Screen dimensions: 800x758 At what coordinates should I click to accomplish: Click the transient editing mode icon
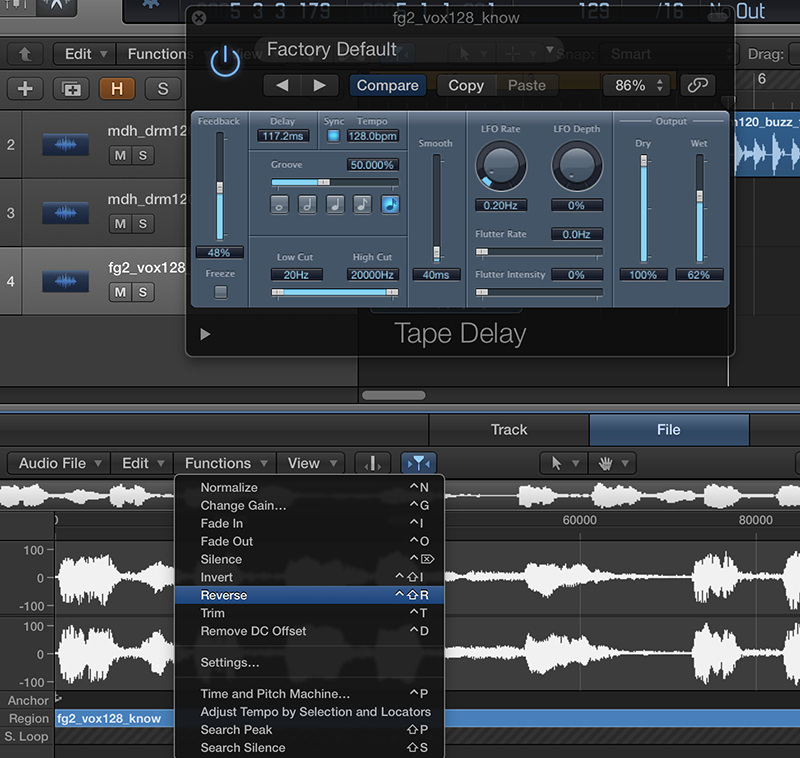pos(372,463)
